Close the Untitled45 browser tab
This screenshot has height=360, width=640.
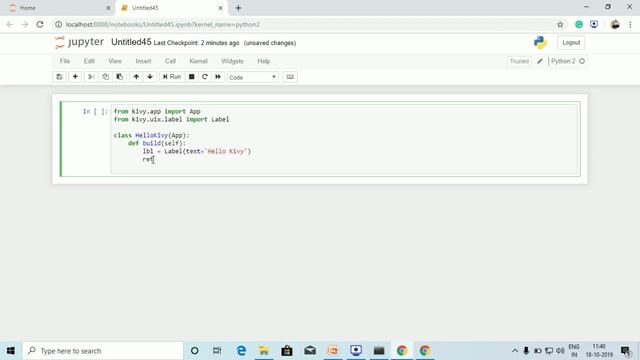click(x=220, y=8)
